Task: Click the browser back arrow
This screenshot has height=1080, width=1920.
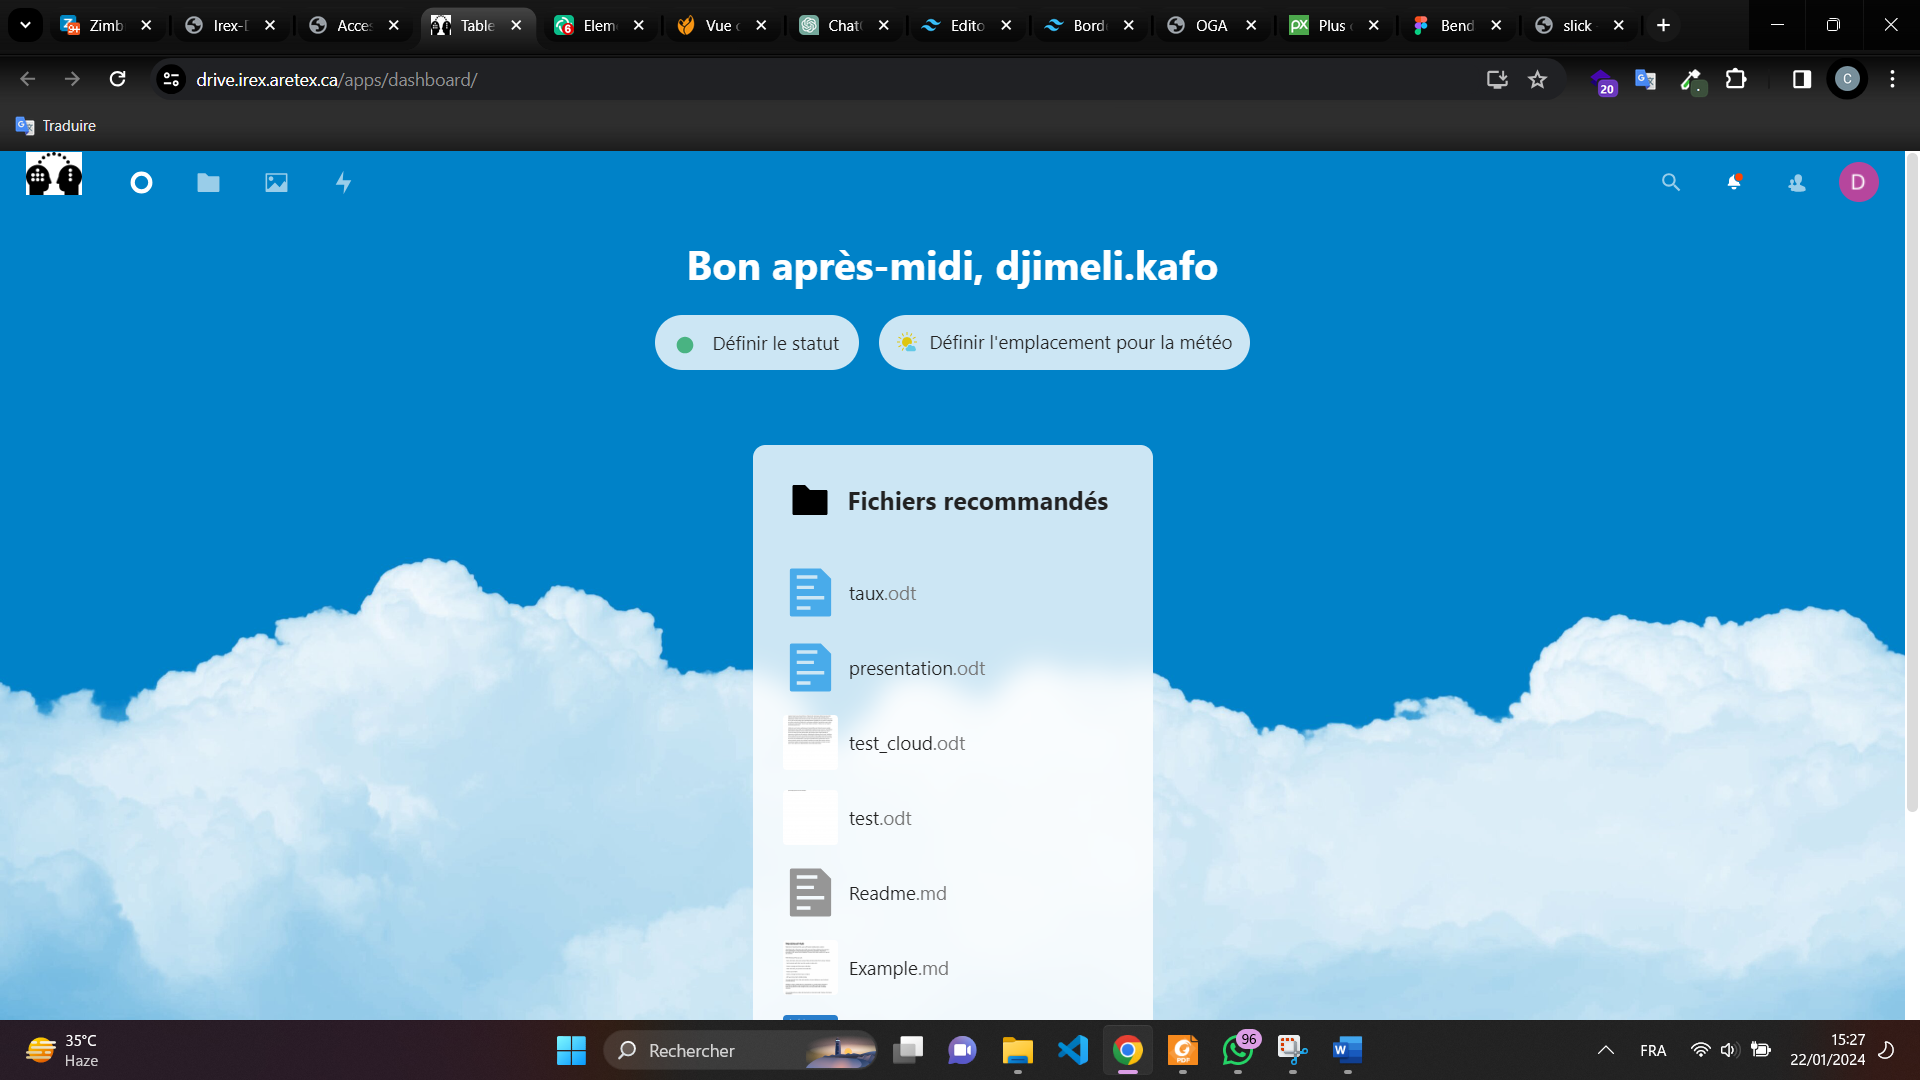Action: coord(28,79)
